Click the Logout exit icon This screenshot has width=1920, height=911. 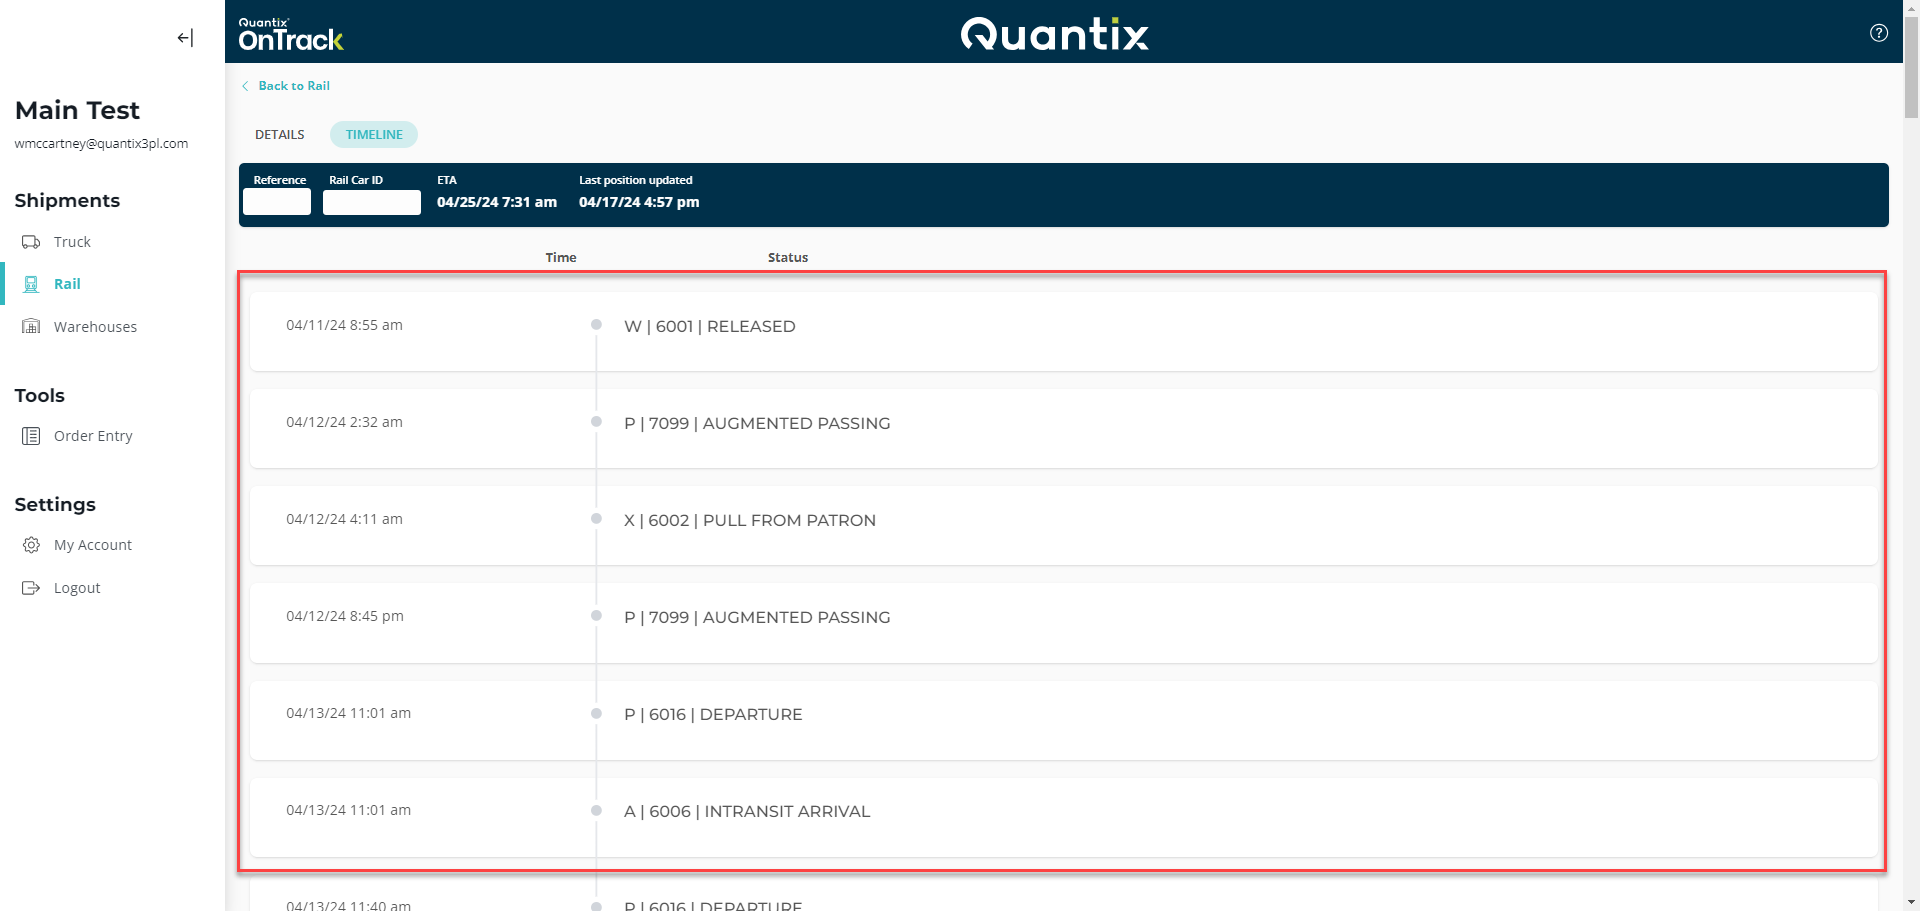[x=31, y=588]
